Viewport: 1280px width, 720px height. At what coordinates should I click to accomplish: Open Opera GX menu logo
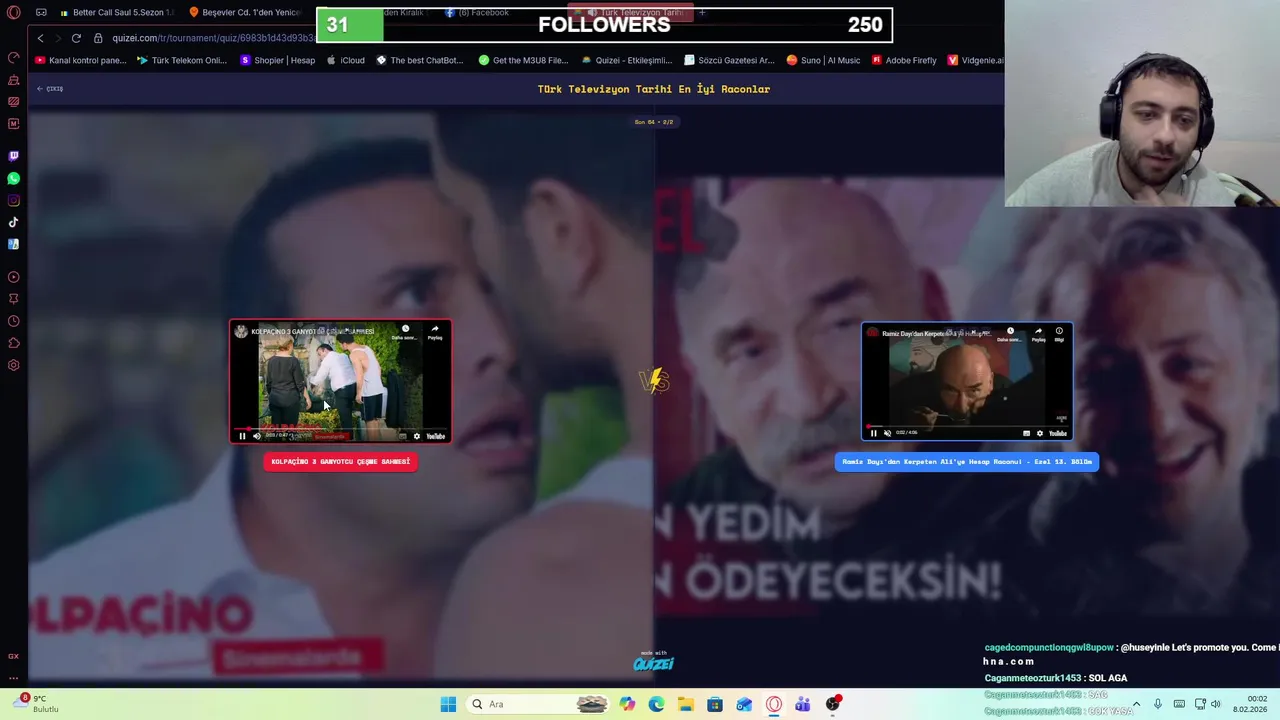[14, 13]
